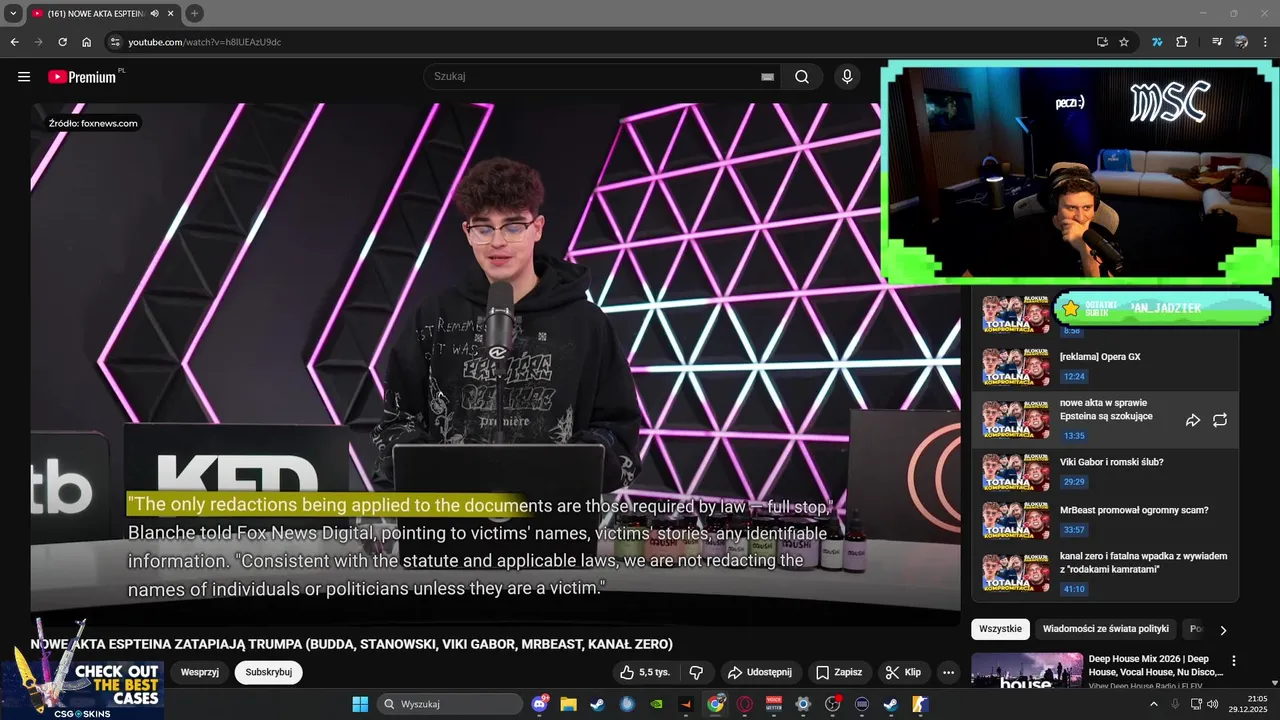This screenshot has width=1280, height=720.
Task: Click the youtube.com address bar URL
Action: pyautogui.click(x=204, y=42)
